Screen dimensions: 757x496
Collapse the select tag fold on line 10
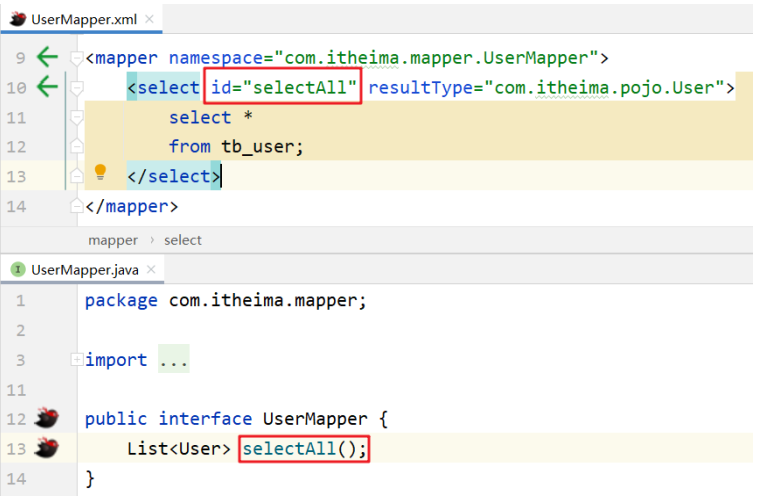pos(76,88)
